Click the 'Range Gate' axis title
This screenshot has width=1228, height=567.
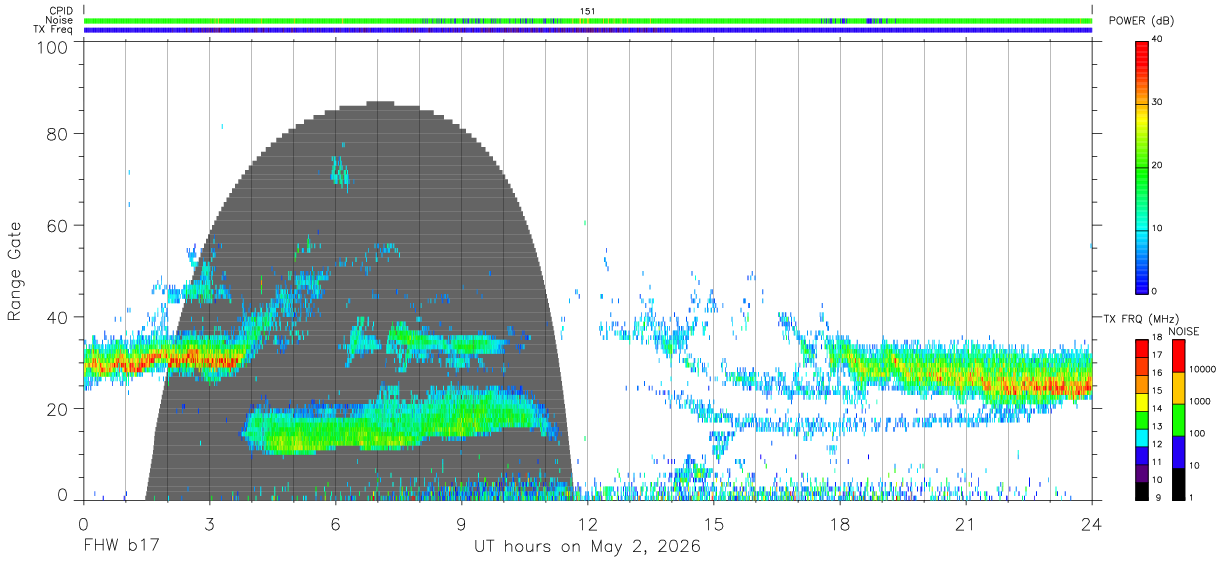click(x=16, y=272)
